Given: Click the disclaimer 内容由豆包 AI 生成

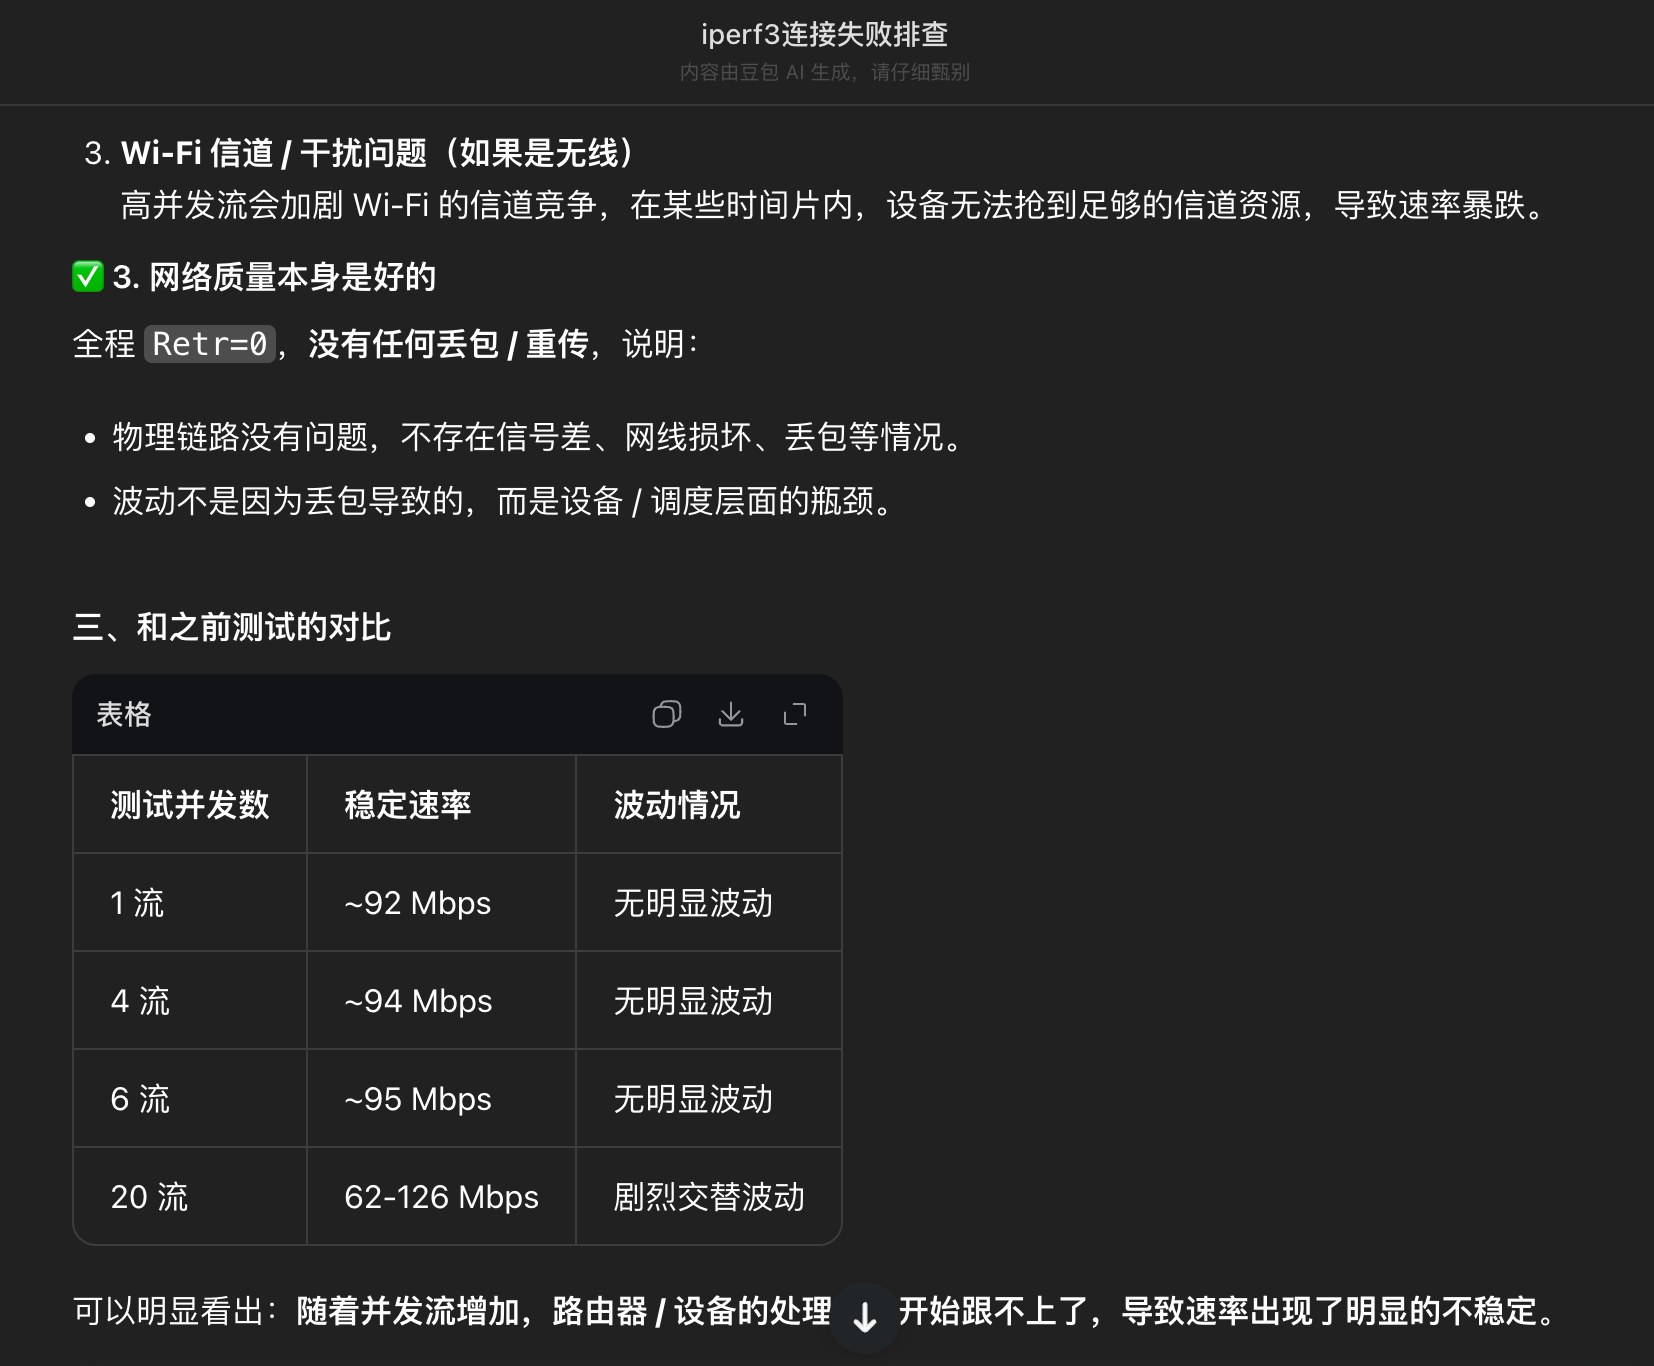Looking at the screenshot, I should (x=825, y=72).
